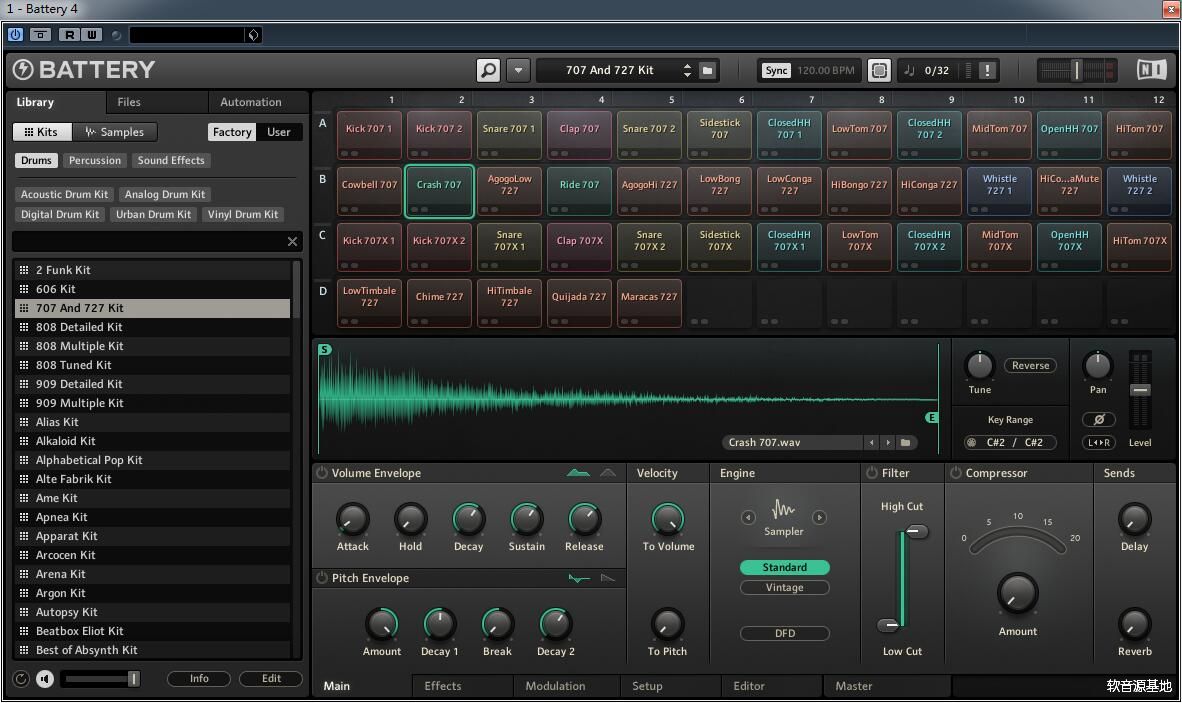This screenshot has height=703, width=1182.
Task: Select the Crash 707 cell in the pad grid
Action: (438, 190)
